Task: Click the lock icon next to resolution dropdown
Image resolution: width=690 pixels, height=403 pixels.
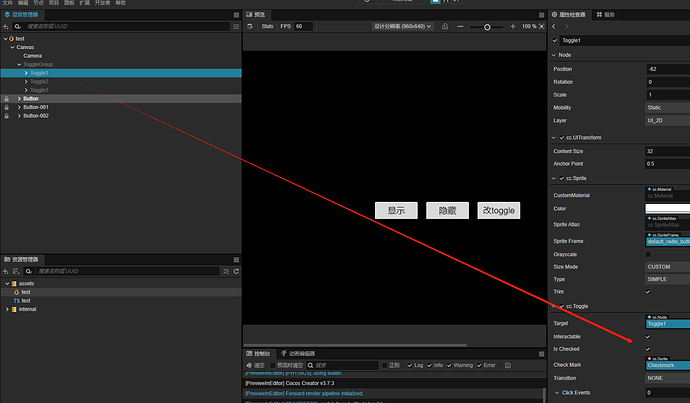Action: click(x=445, y=26)
